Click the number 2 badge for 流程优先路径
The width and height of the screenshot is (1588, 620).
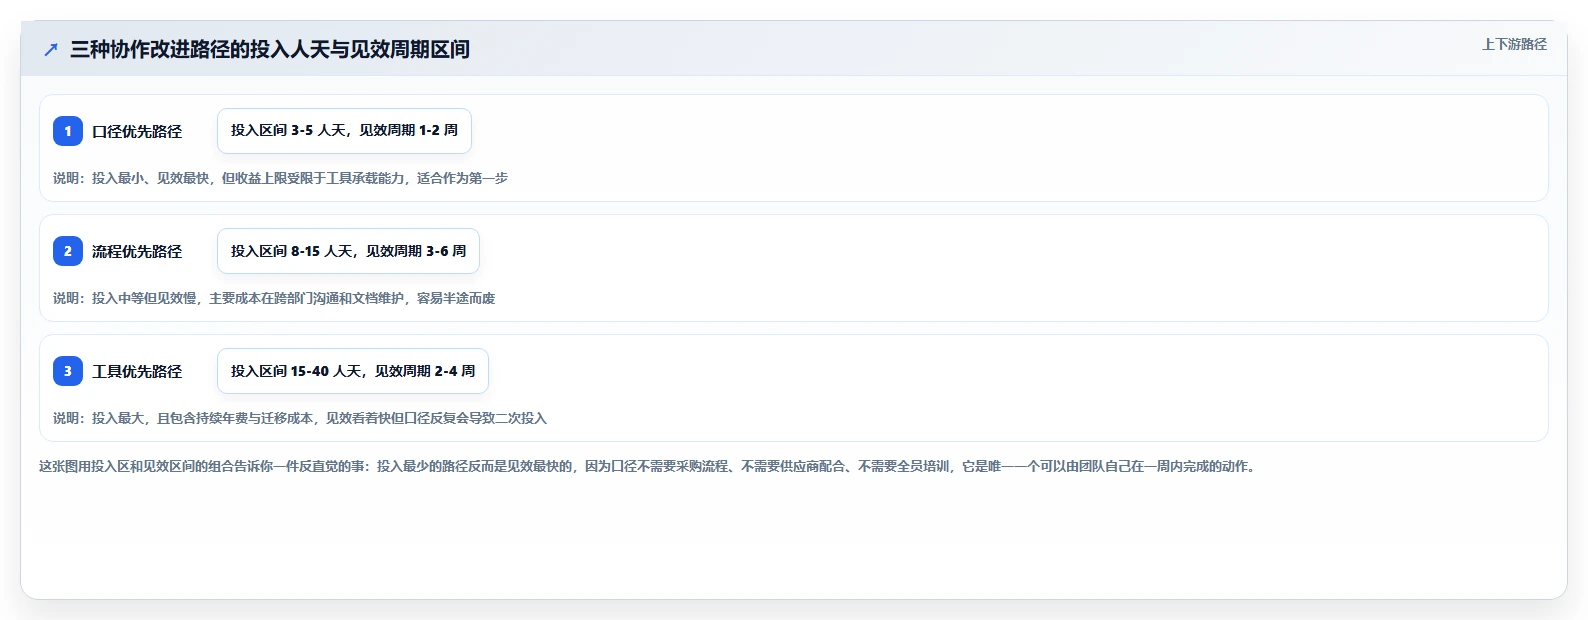[x=68, y=251]
